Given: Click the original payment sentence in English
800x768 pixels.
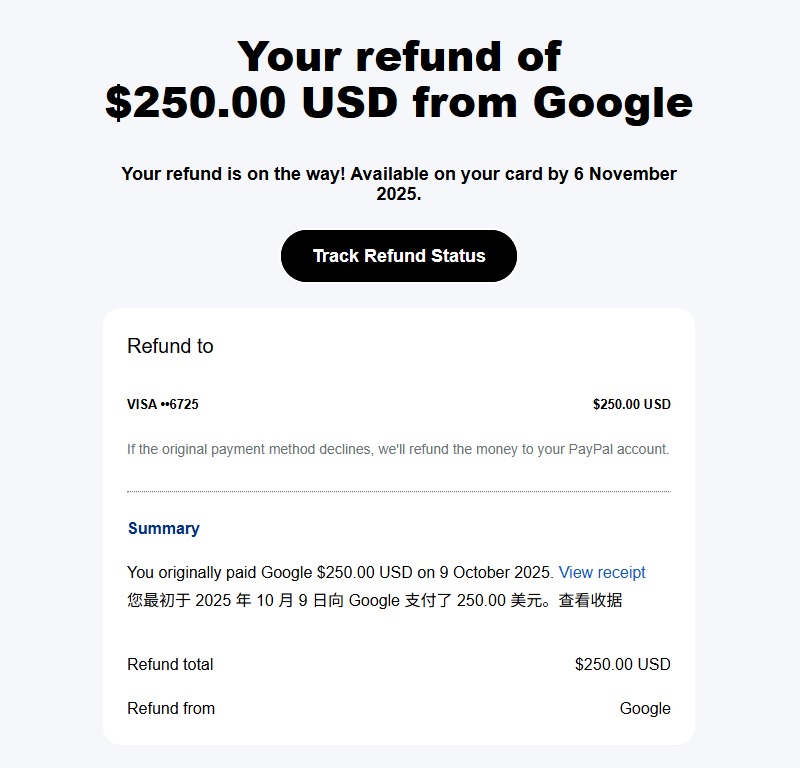Looking at the screenshot, I should pos(340,572).
